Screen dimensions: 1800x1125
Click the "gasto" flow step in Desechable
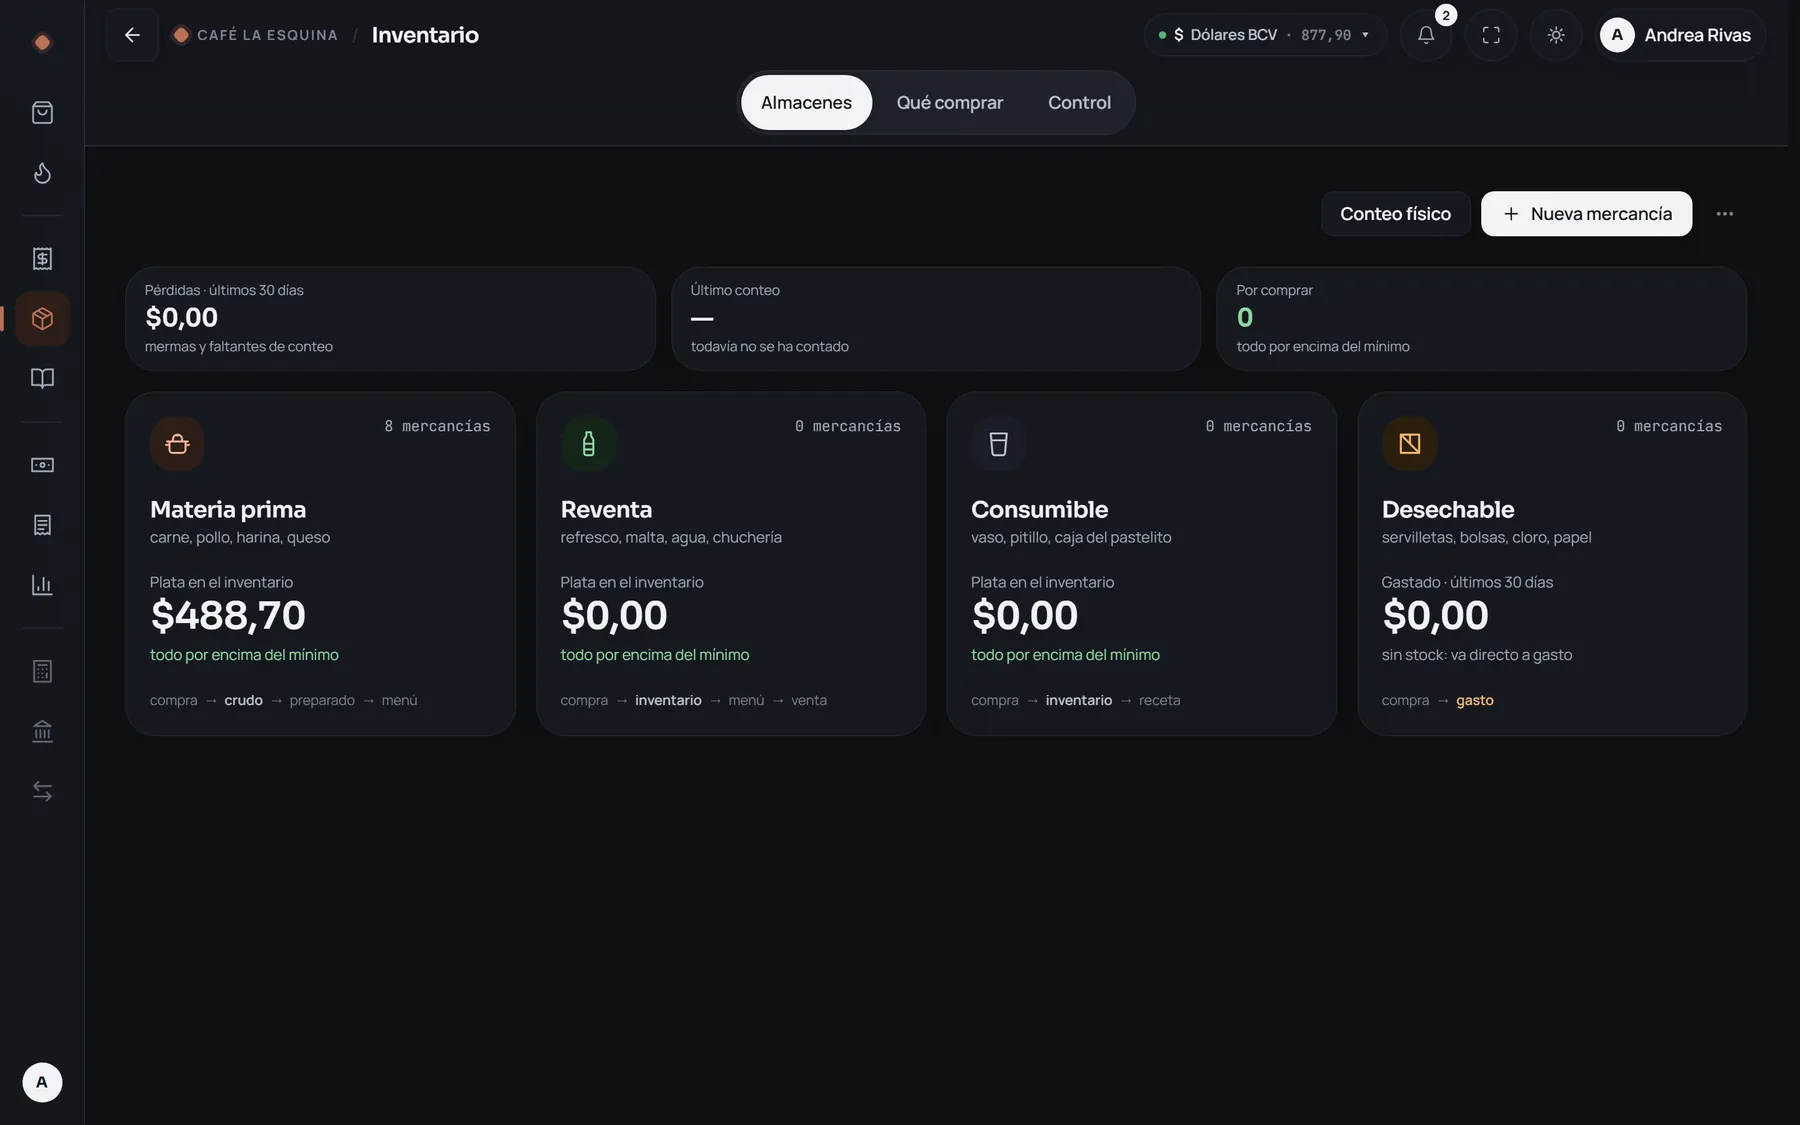pos(1474,700)
